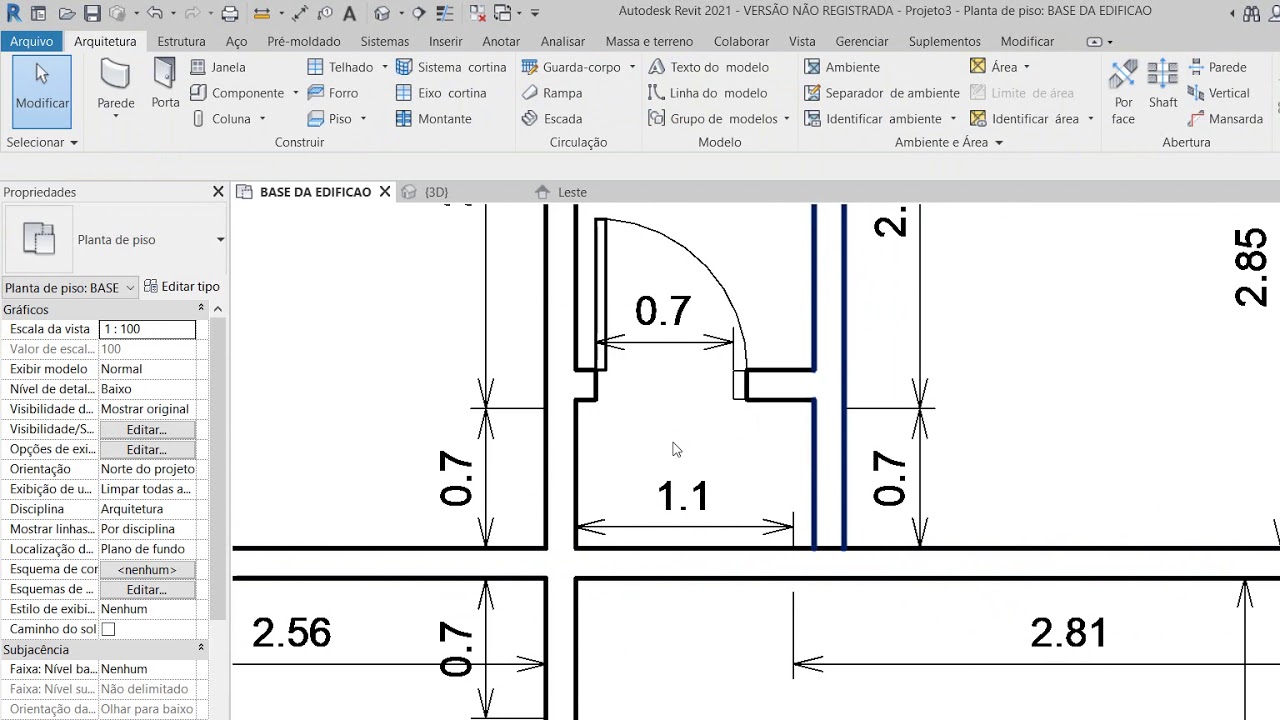Open Componente dropdown arrow
The image size is (1280, 720).
click(295, 93)
